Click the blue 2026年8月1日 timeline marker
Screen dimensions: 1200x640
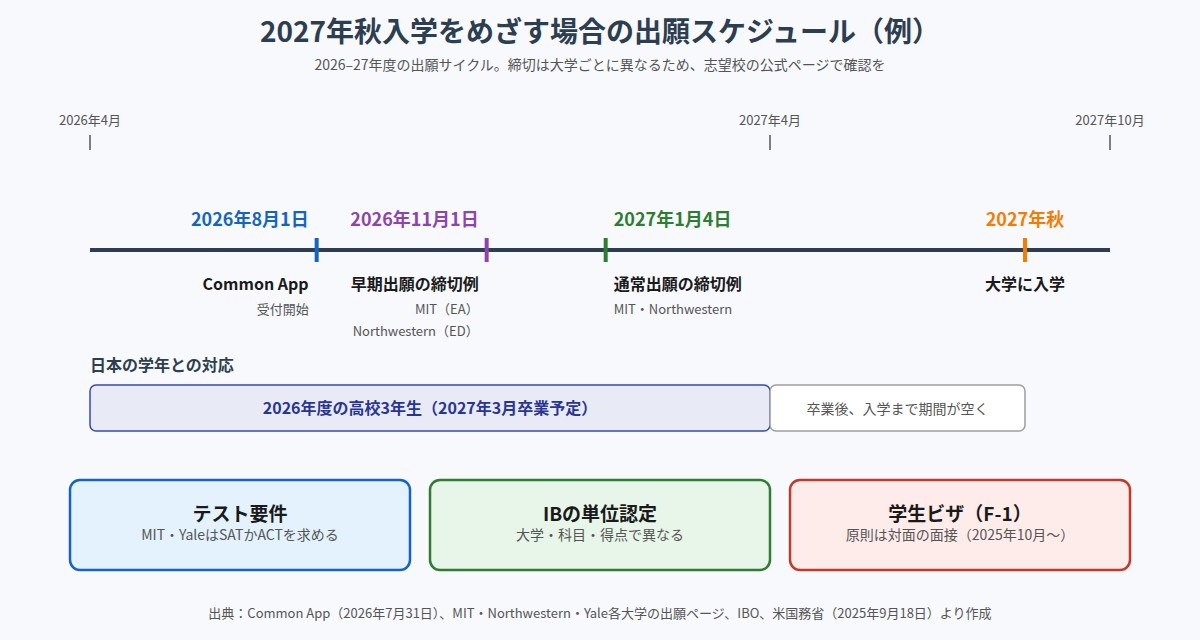pyautogui.click(x=316, y=250)
